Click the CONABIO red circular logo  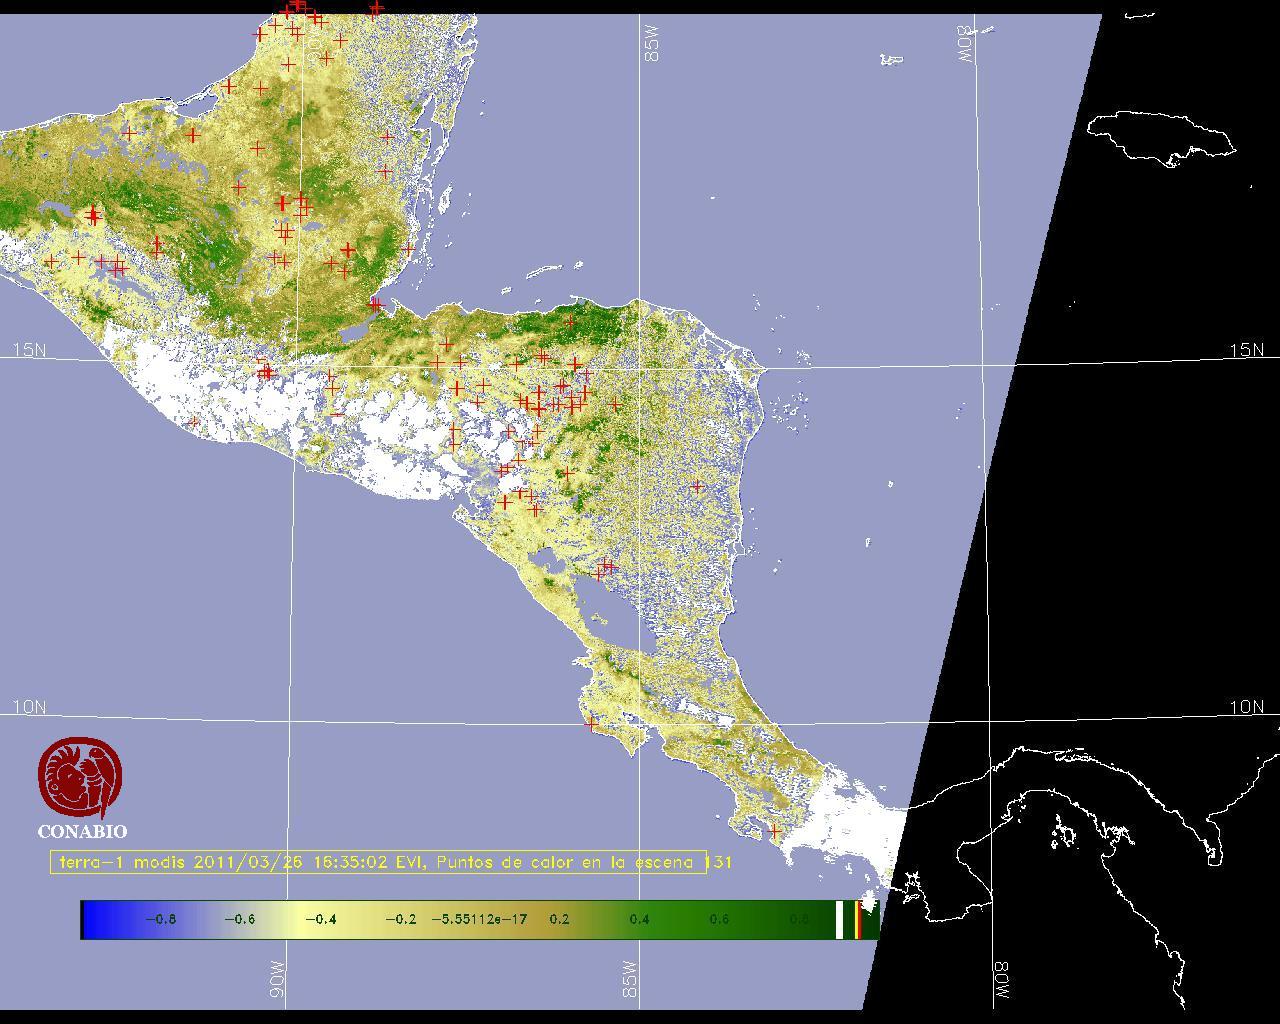(80, 778)
